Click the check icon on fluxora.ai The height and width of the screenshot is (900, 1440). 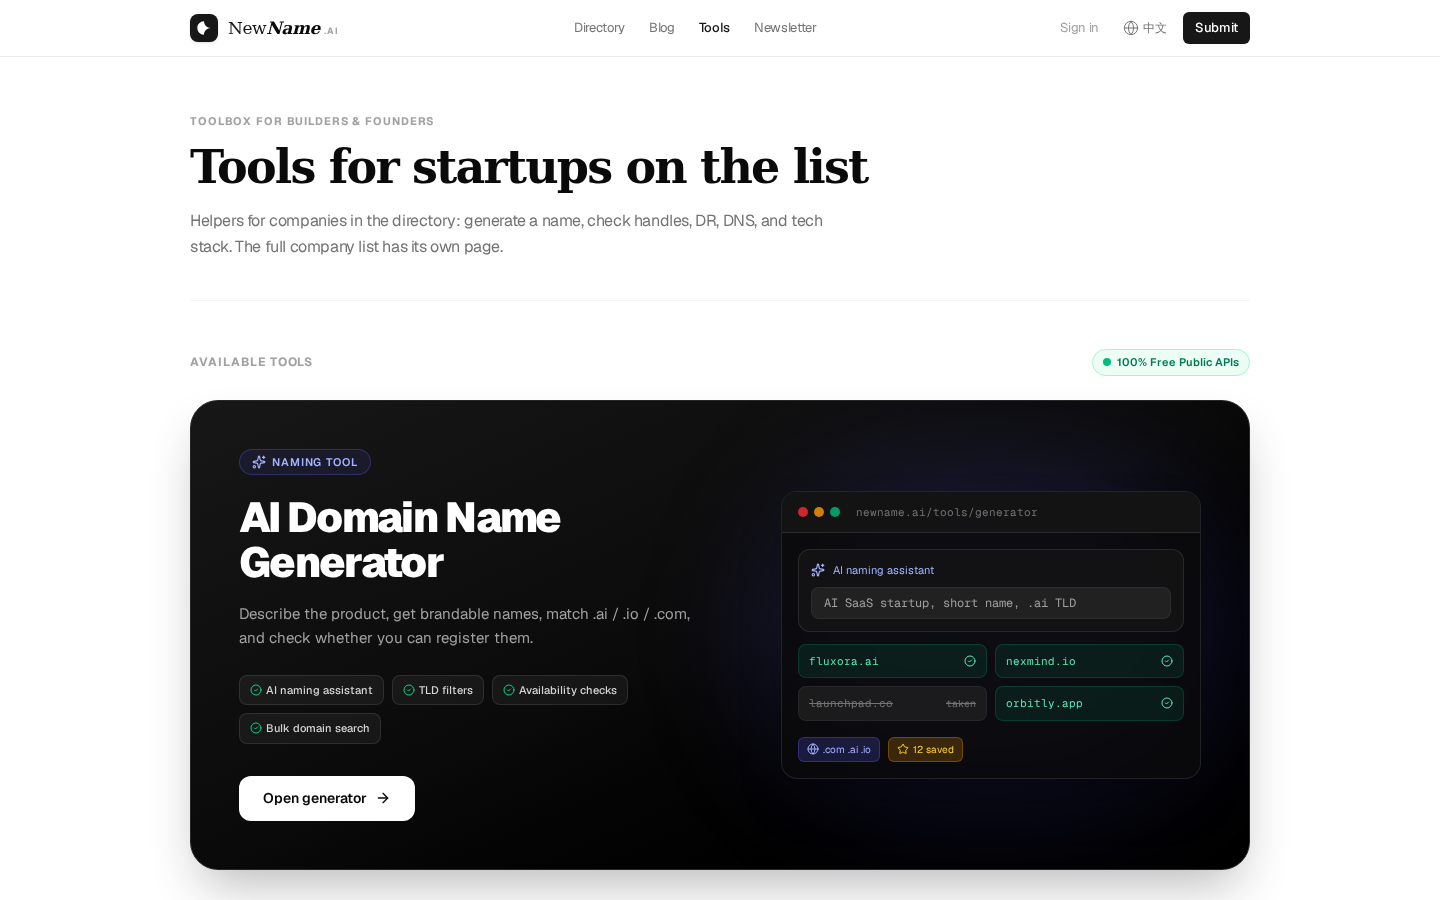[x=970, y=661]
